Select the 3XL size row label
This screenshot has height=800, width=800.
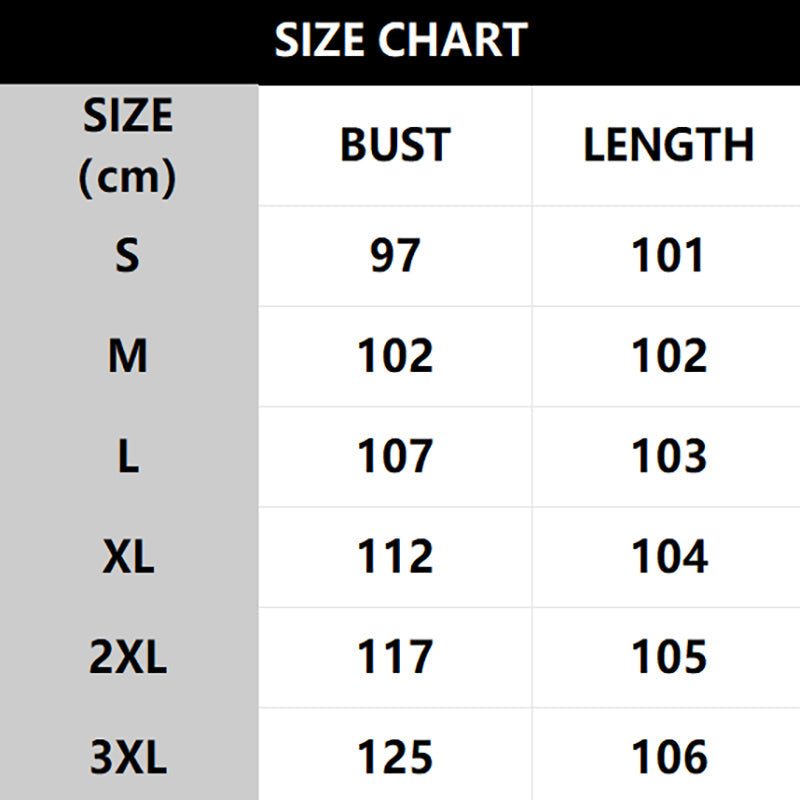coord(128,758)
